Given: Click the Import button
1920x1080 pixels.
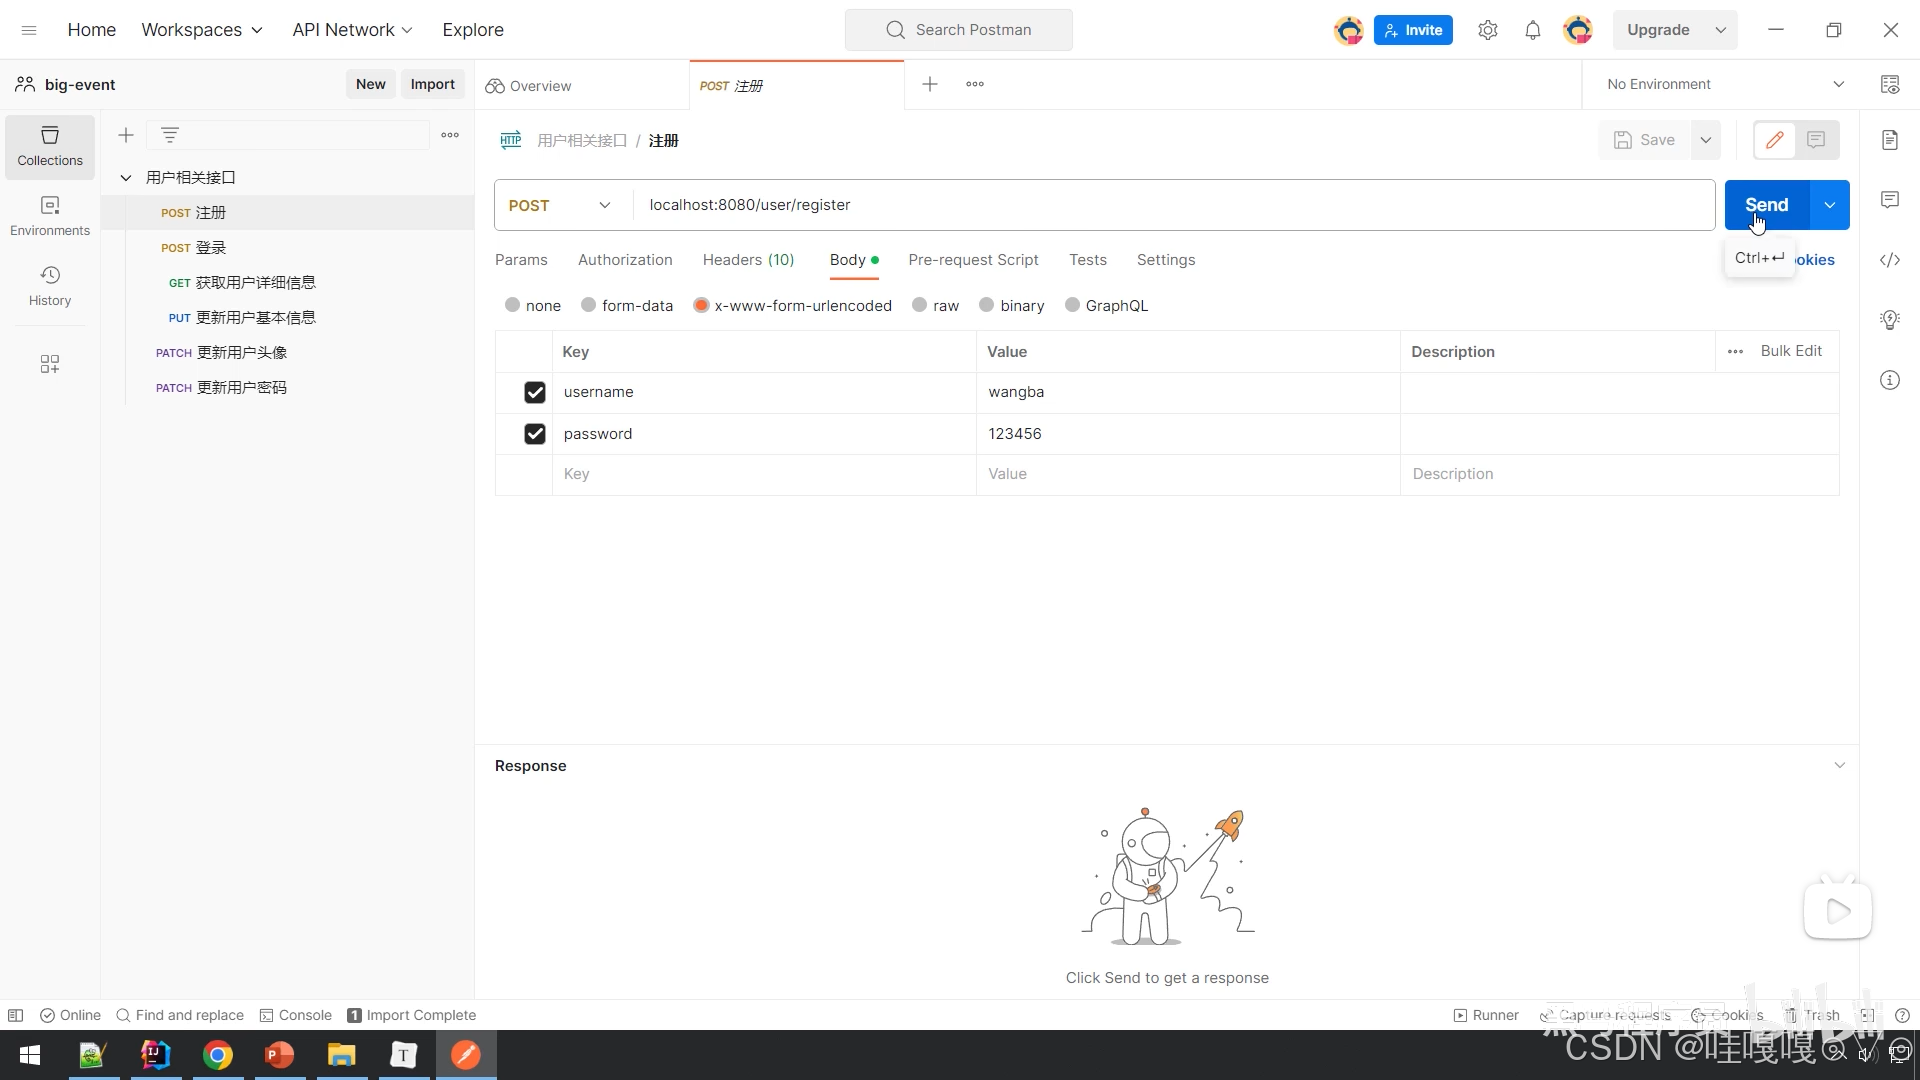Looking at the screenshot, I should point(432,84).
